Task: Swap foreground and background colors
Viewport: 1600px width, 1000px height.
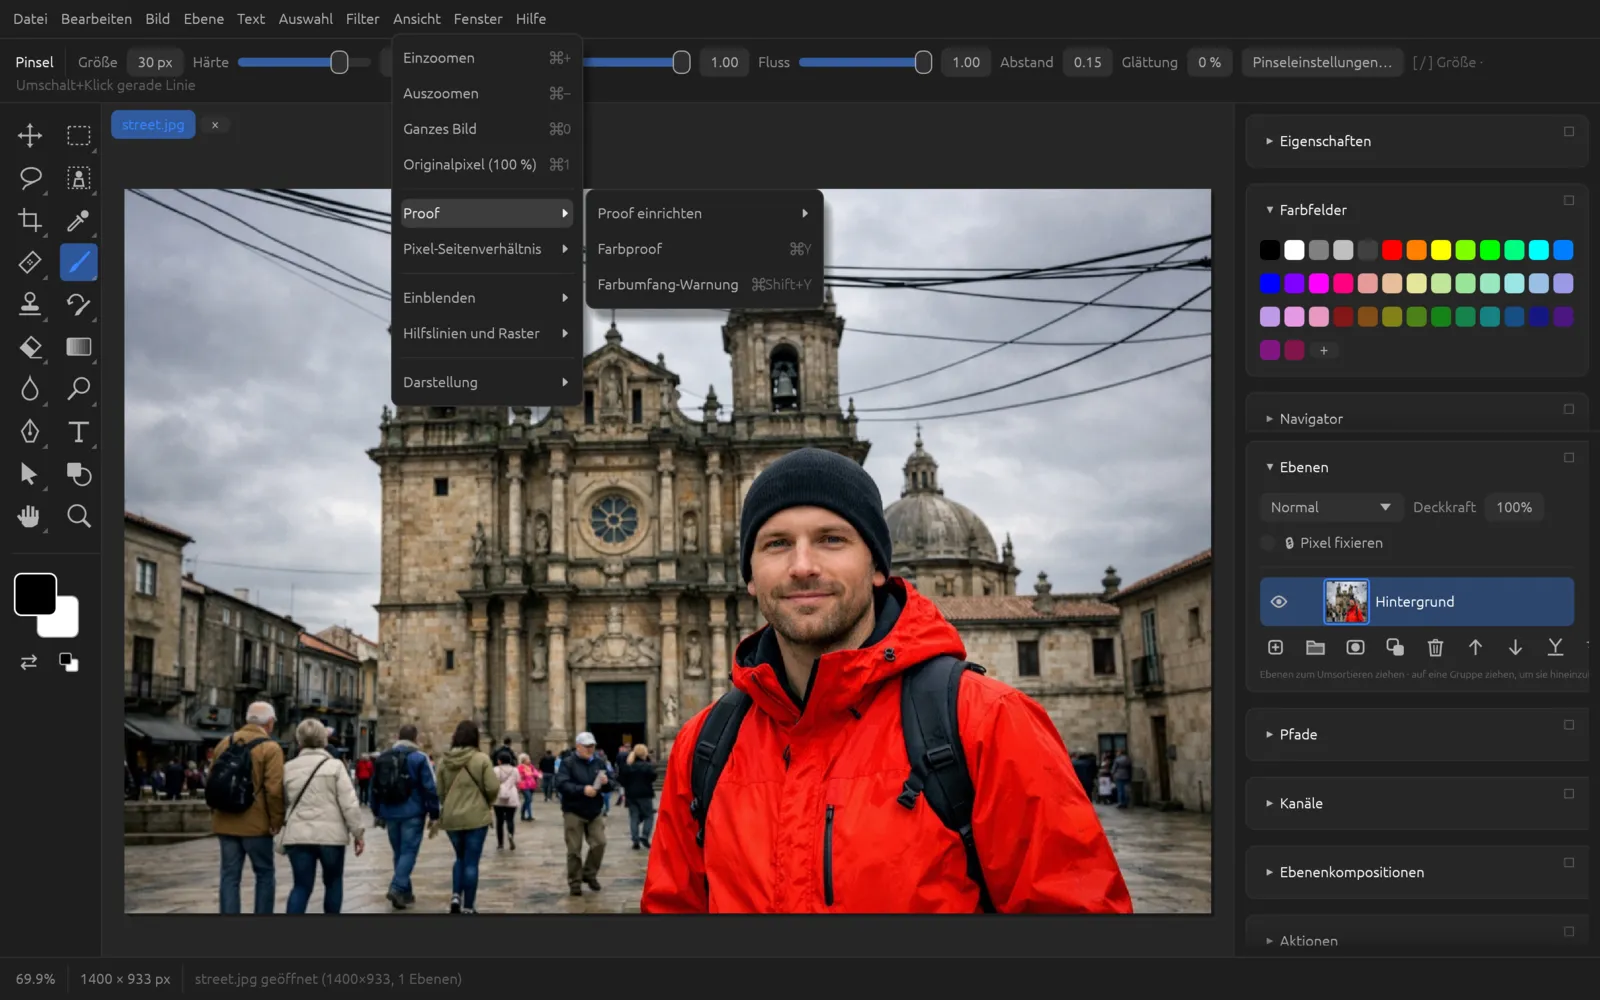Action: (29, 662)
